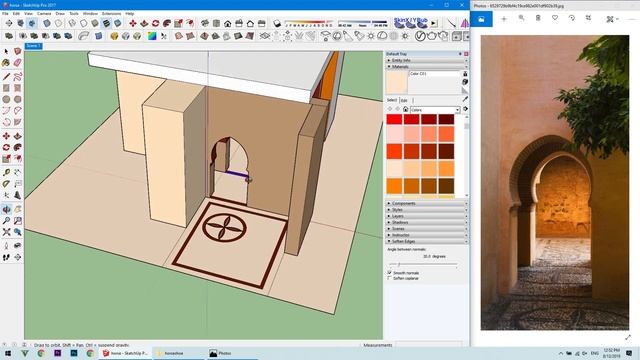Image resolution: width=640 pixels, height=360 pixels.
Task: Expand the Shadows panel
Action: (x=426, y=222)
